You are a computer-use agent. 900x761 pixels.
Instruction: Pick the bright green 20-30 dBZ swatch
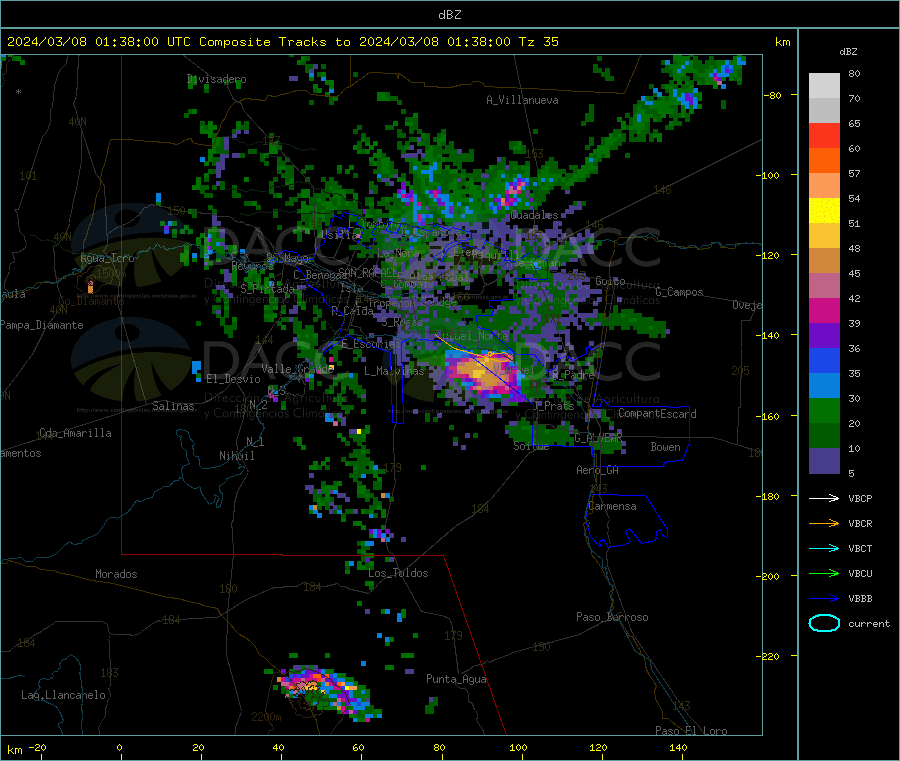point(824,410)
